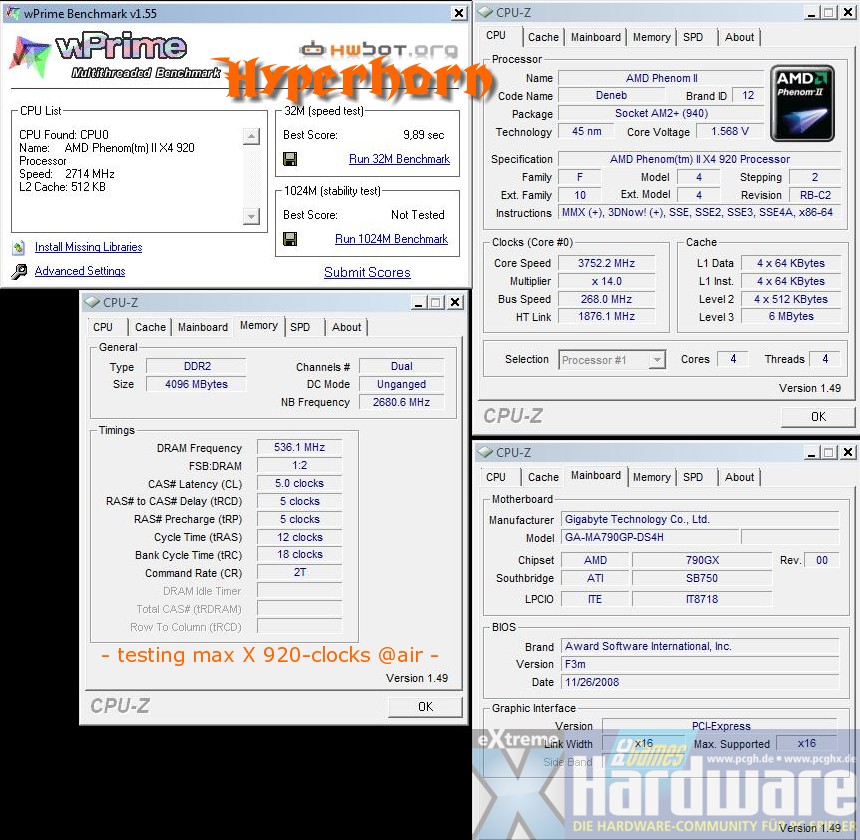Click the floppy icon beside Run 32M Benchmark
The height and width of the screenshot is (840, 860).
click(290, 159)
